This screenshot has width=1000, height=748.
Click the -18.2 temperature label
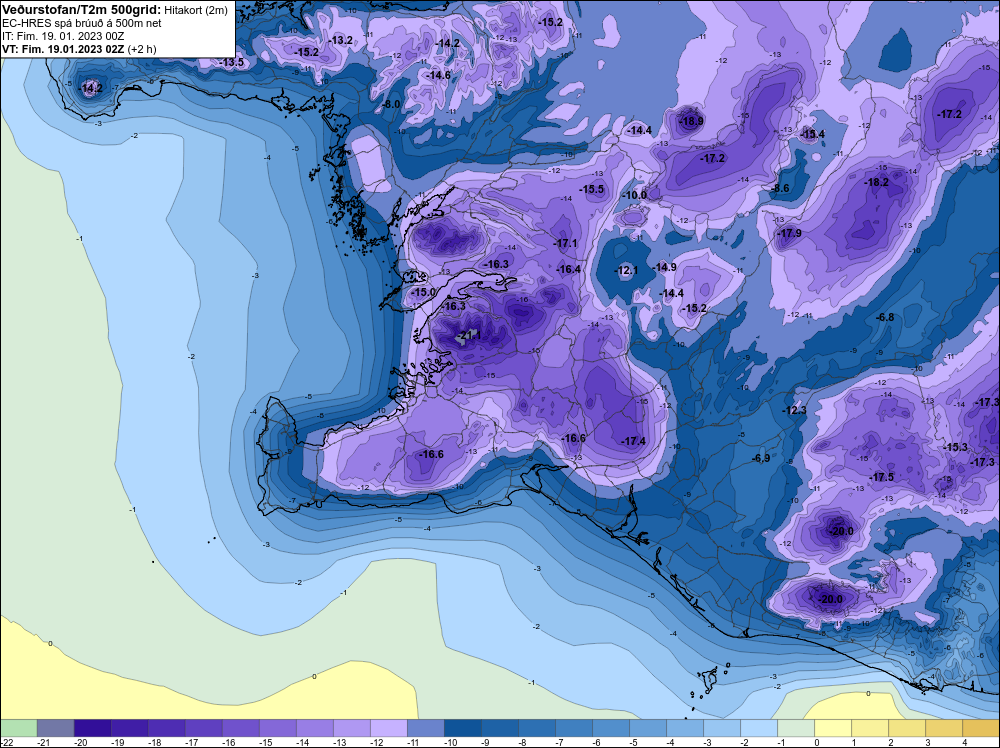click(876, 182)
